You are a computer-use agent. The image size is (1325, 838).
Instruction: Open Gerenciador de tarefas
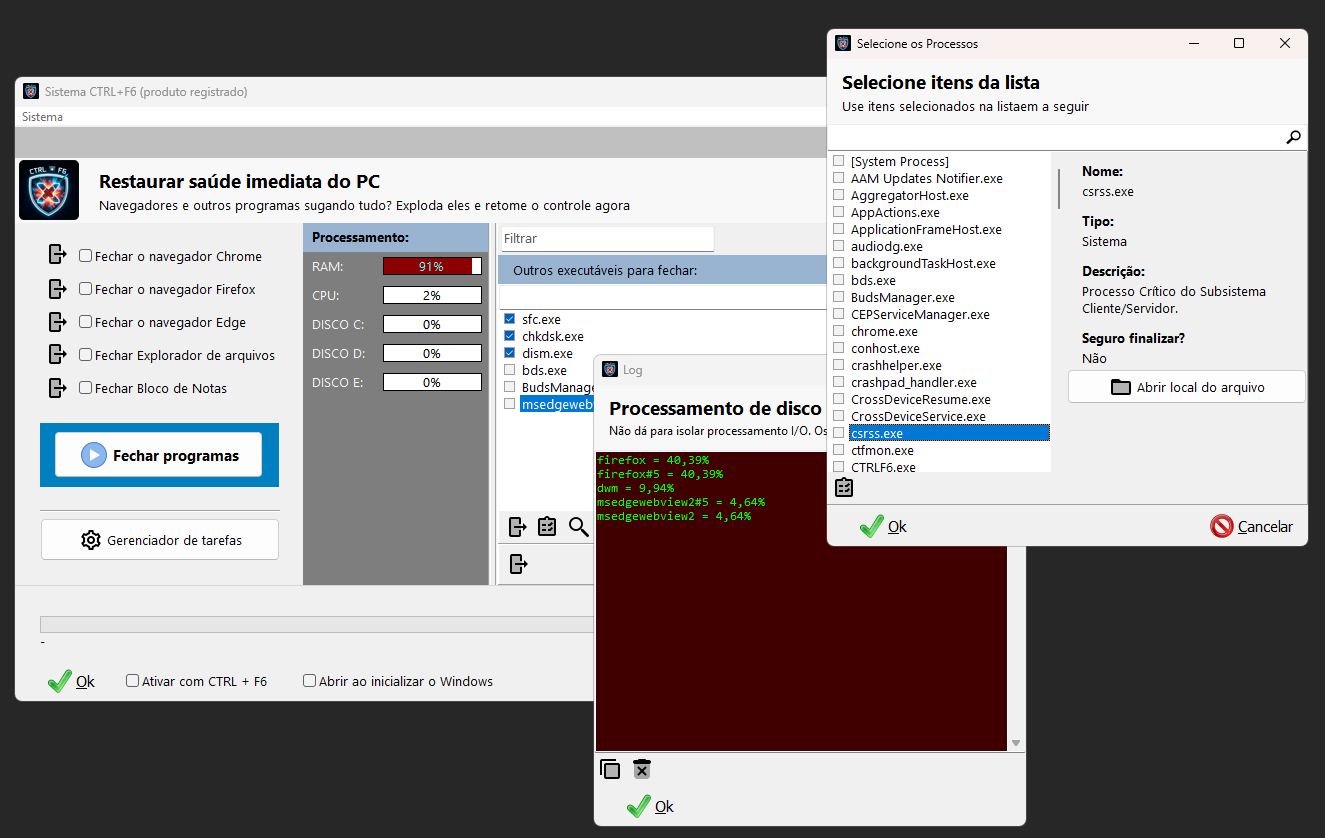coord(160,540)
